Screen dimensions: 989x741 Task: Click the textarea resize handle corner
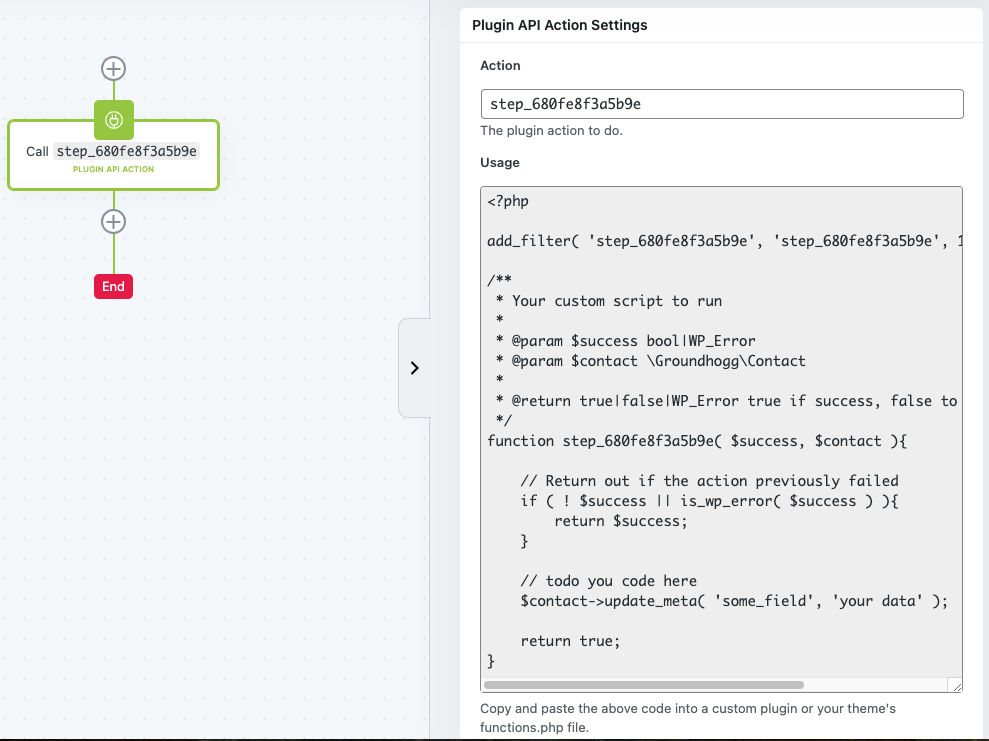956,686
